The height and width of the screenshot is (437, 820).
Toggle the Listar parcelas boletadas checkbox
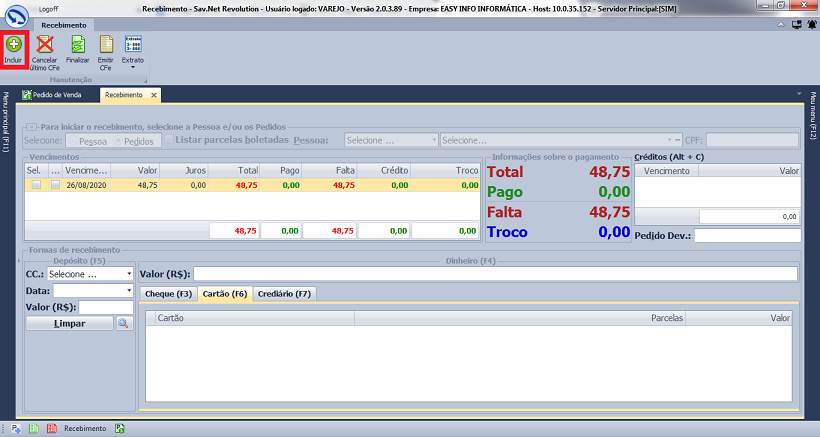click(x=166, y=141)
